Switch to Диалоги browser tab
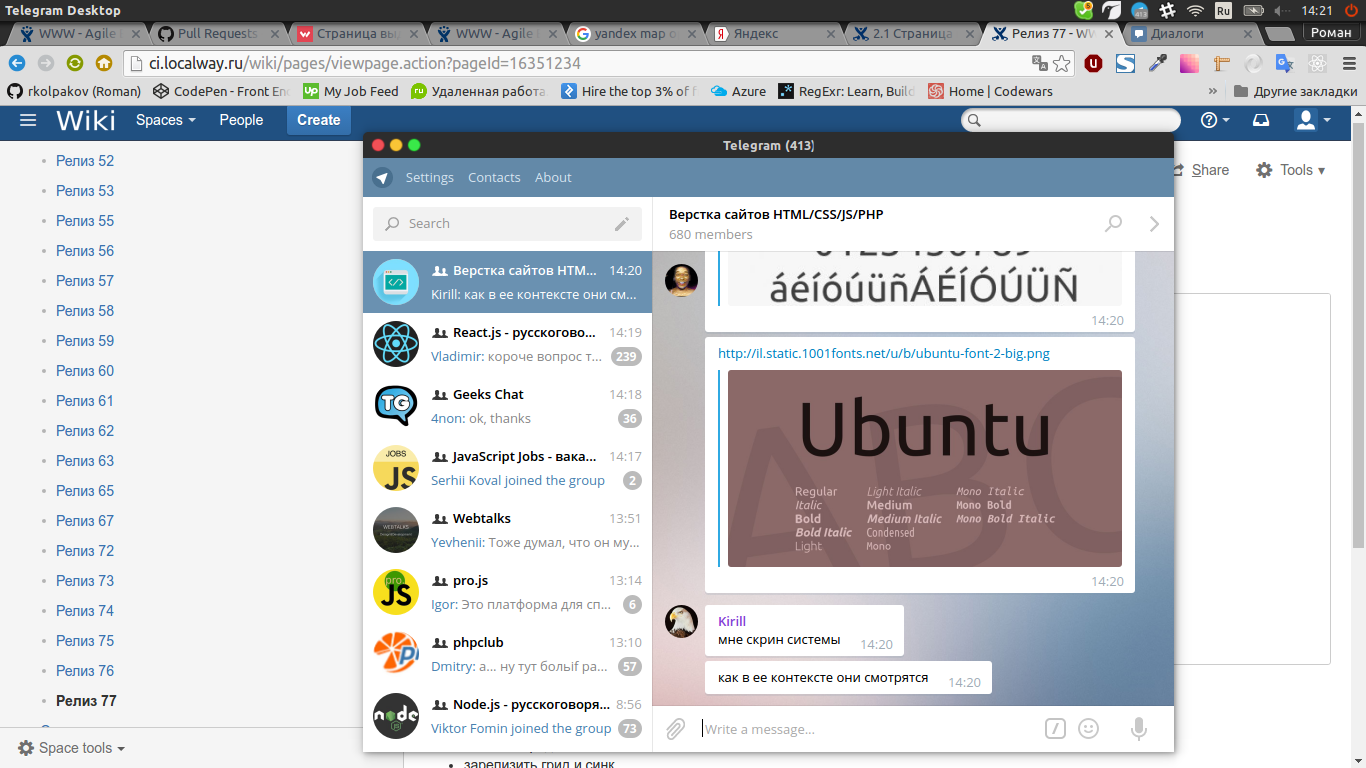Screen dimensions: 1366x768 click(x=1190, y=34)
